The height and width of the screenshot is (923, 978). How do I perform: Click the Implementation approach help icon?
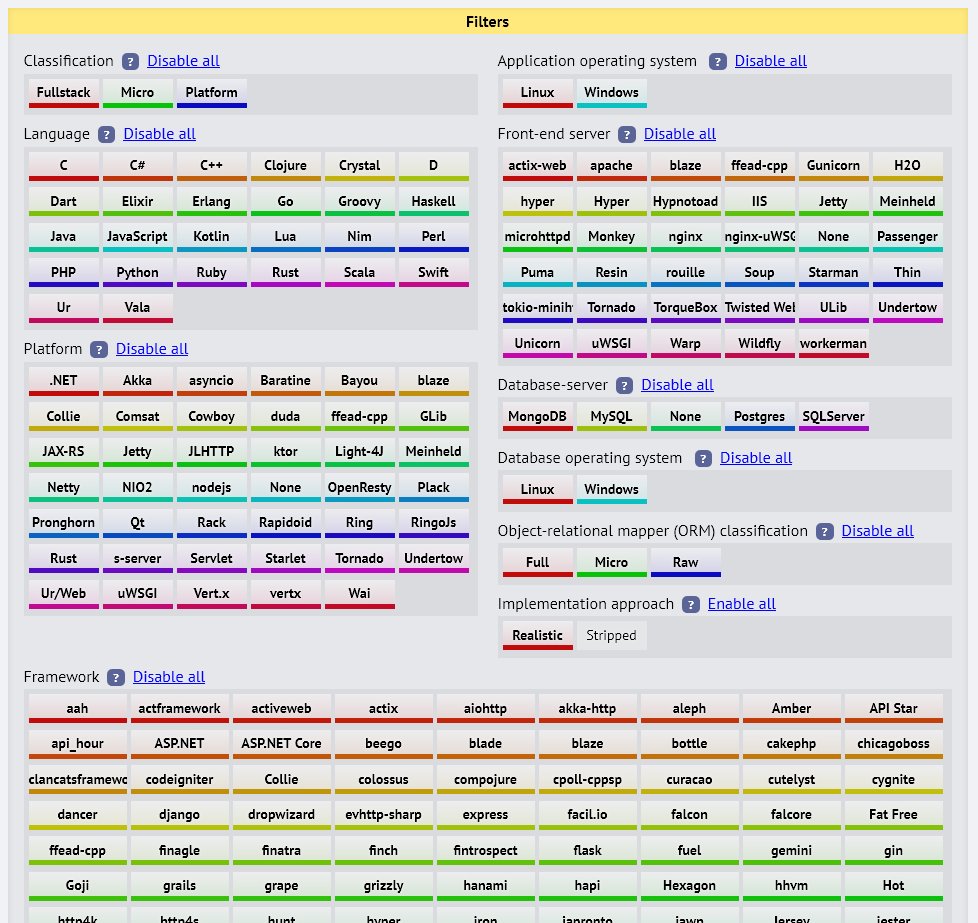pyautogui.click(x=691, y=604)
